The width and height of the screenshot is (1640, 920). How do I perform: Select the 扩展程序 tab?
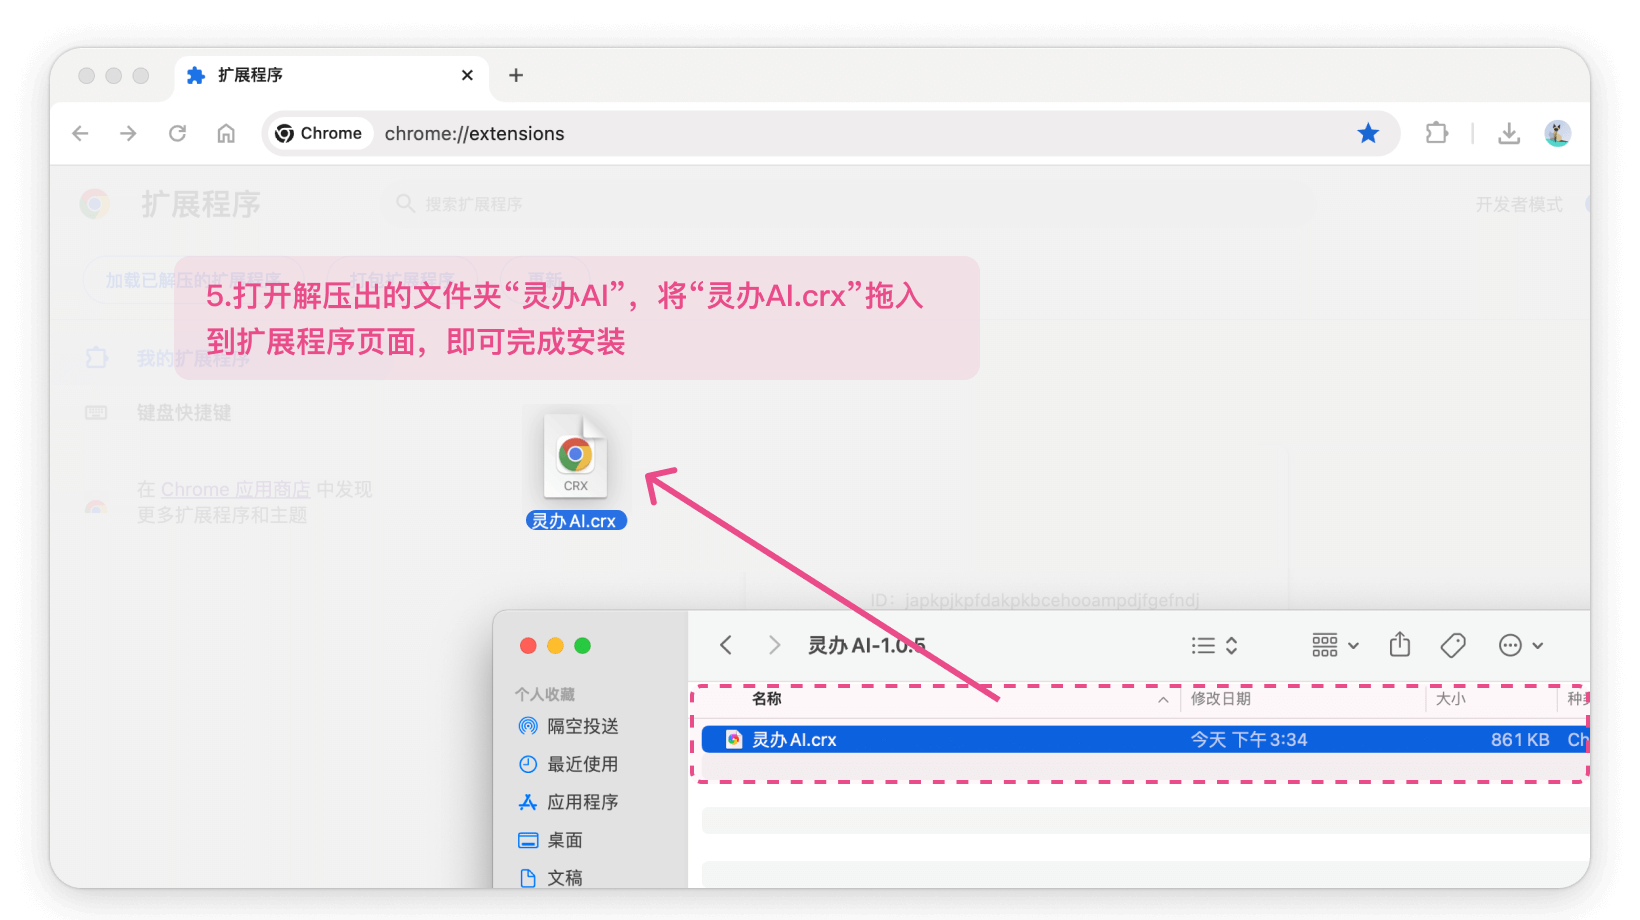coord(332,76)
